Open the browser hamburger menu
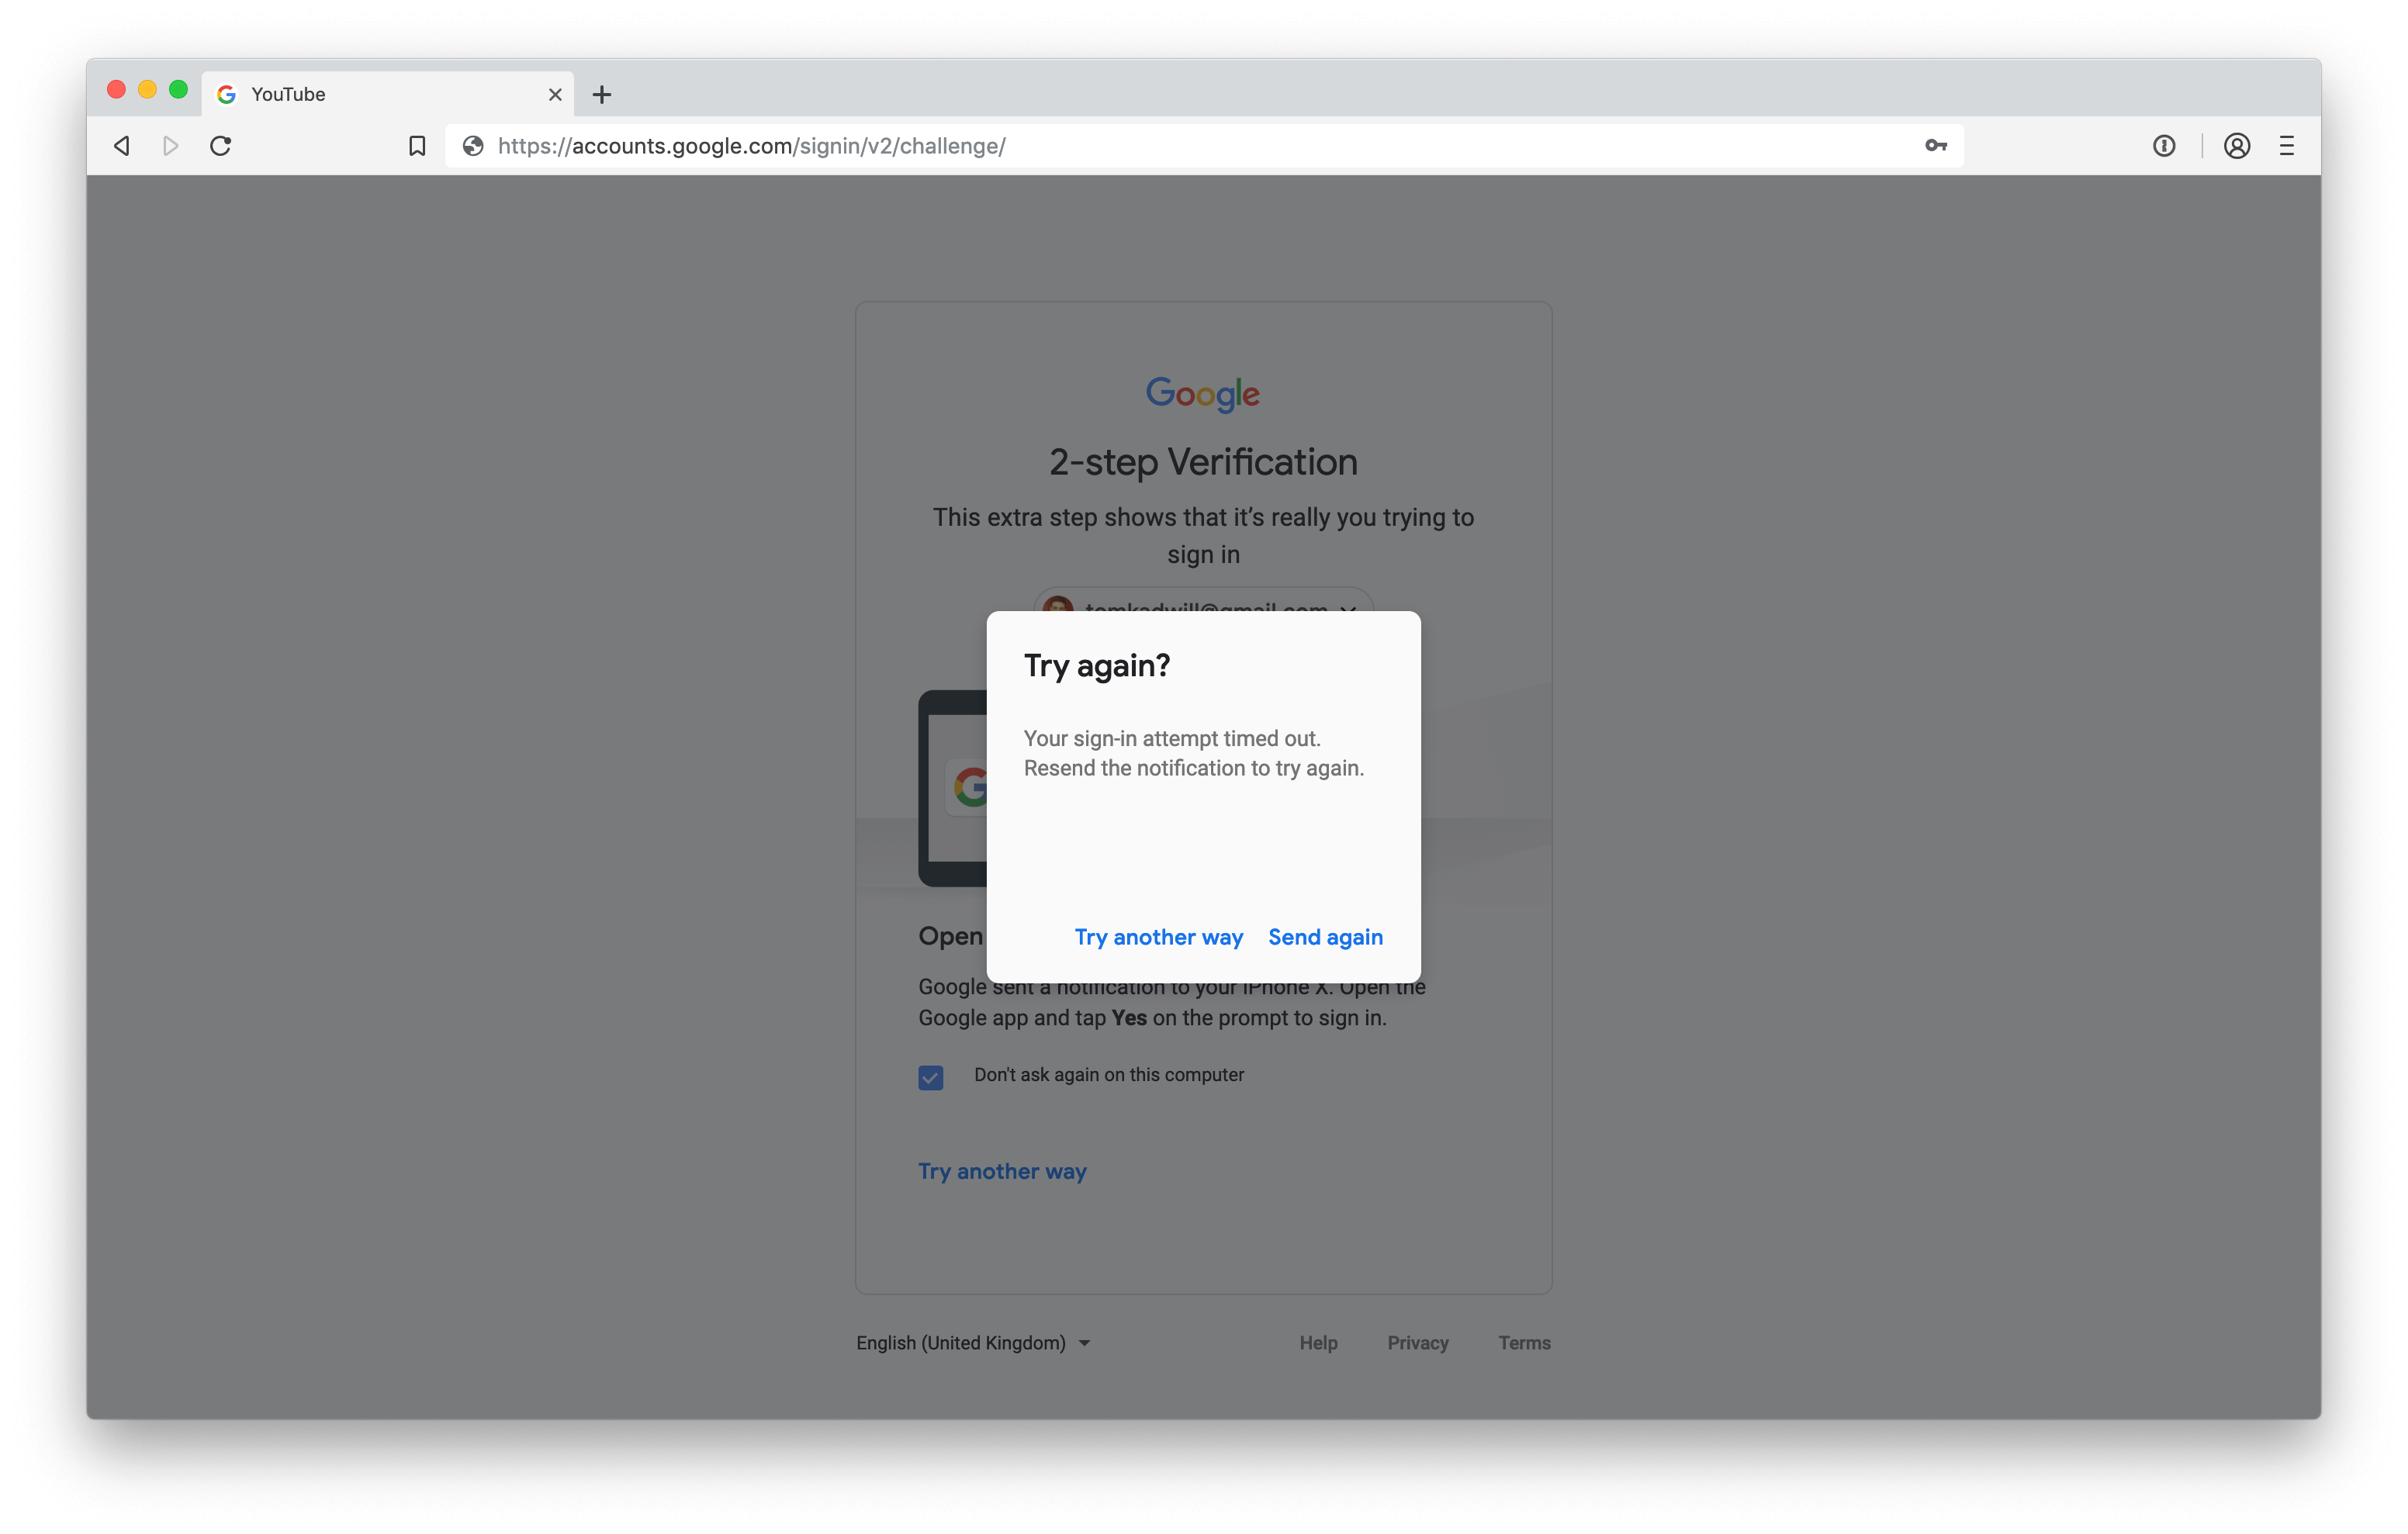The height and width of the screenshot is (1534, 2408). pos(2286,145)
